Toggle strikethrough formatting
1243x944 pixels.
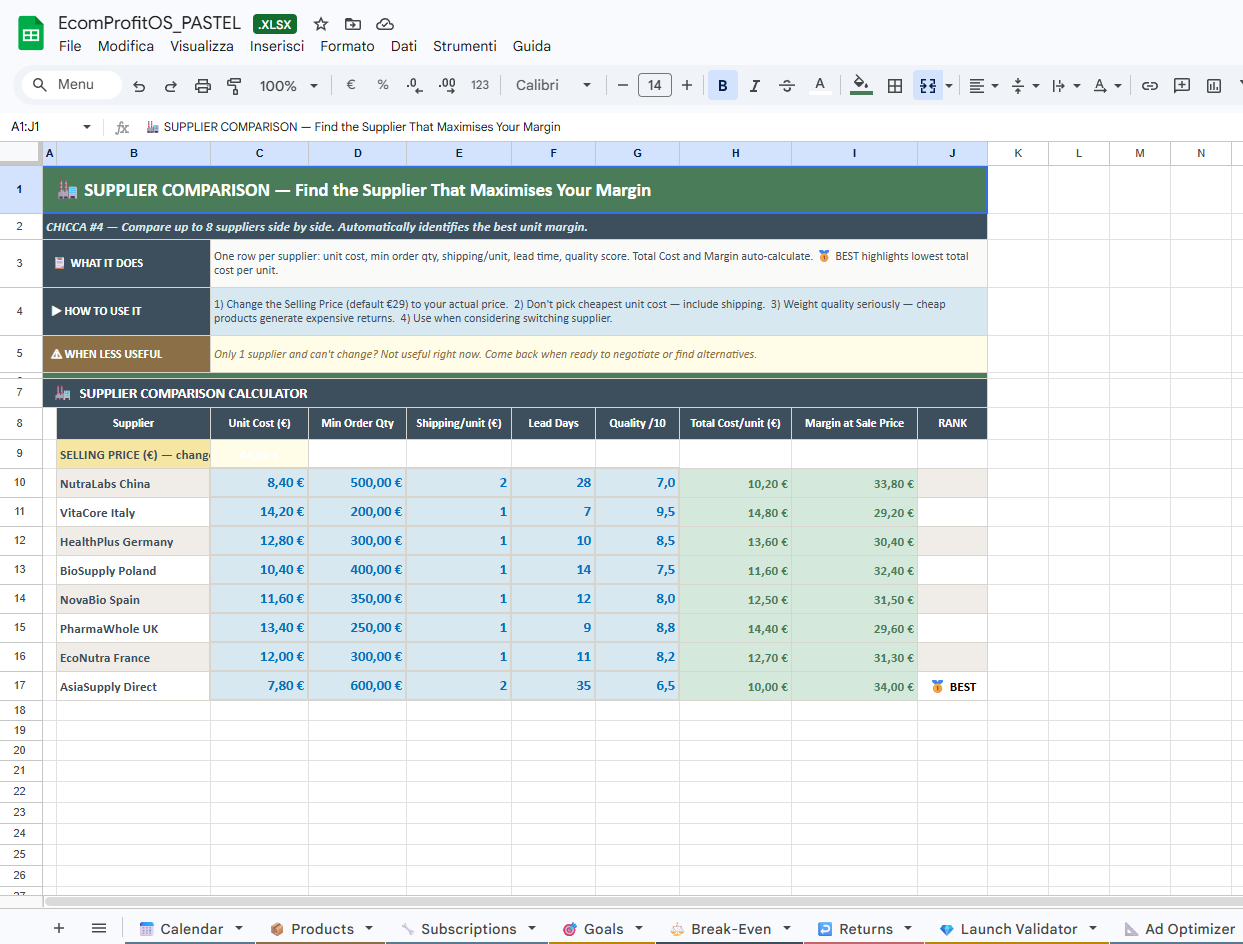click(x=787, y=86)
